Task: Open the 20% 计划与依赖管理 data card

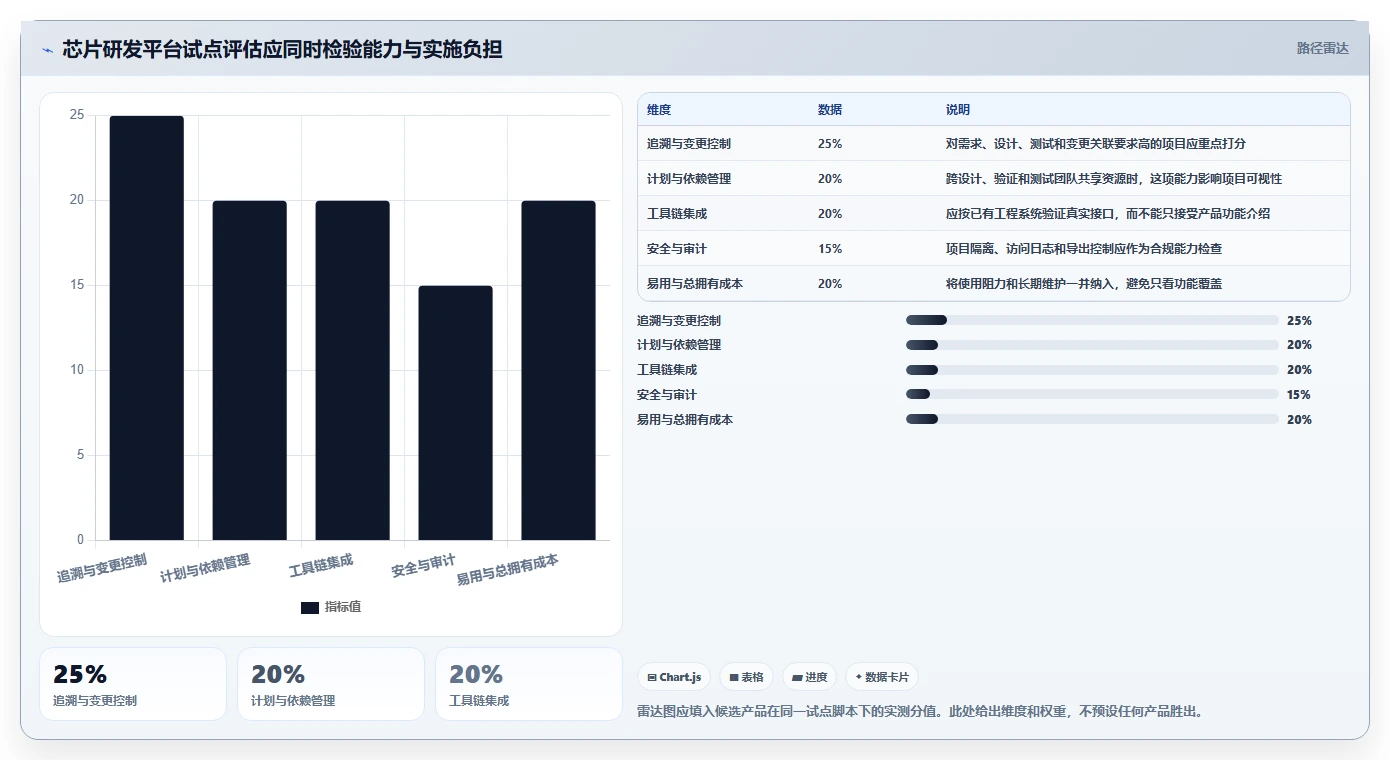Action: pyautogui.click(x=331, y=684)
